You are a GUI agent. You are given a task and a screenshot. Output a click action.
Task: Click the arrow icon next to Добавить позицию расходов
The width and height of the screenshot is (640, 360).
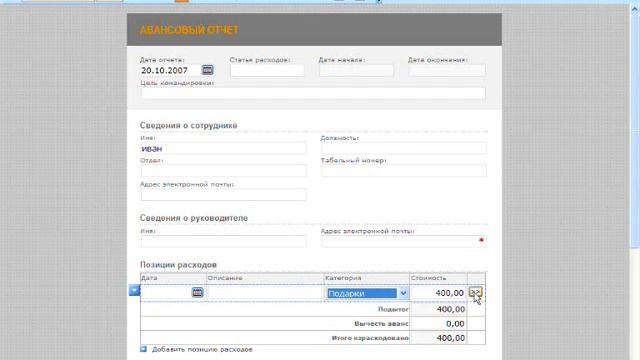(143, 349)
